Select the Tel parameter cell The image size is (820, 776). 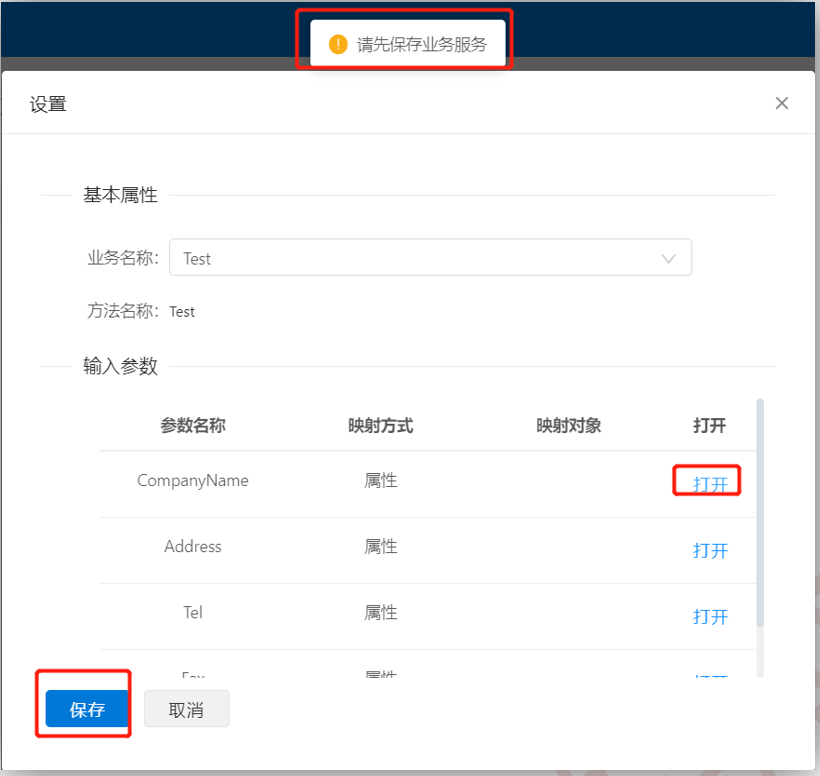coord(192,612)
